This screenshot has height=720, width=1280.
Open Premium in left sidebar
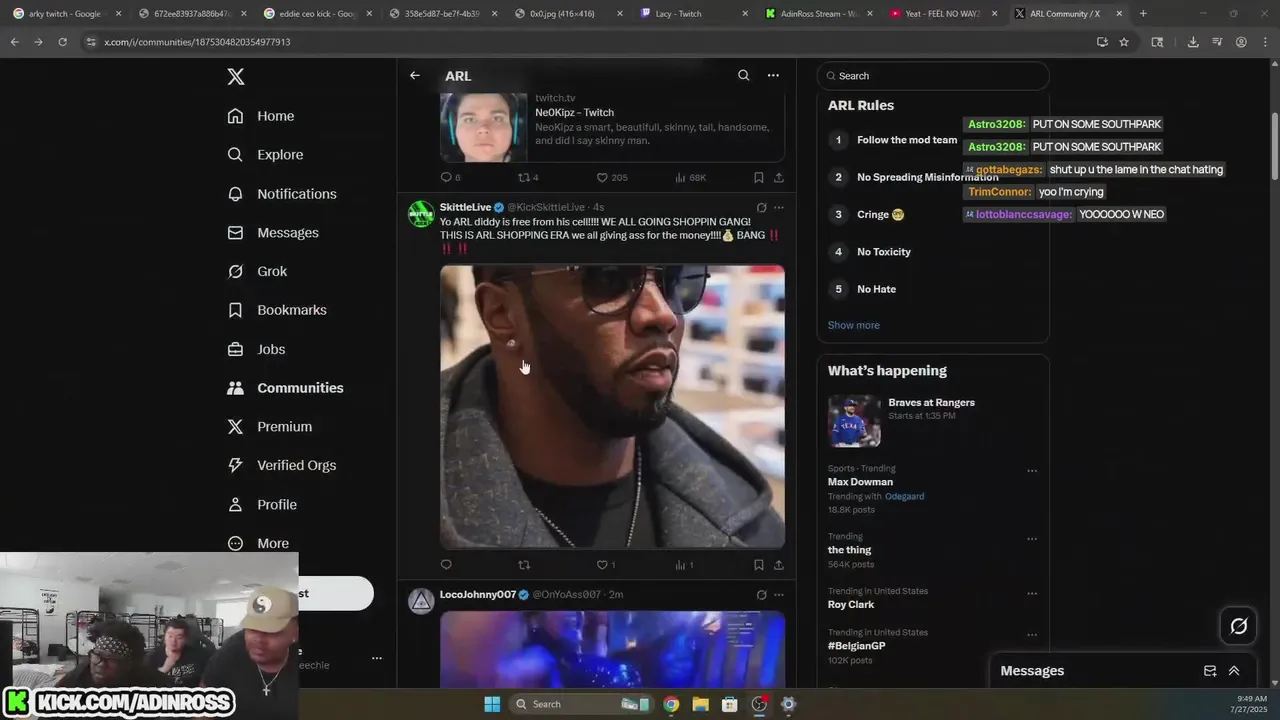[x=269, y=427]
